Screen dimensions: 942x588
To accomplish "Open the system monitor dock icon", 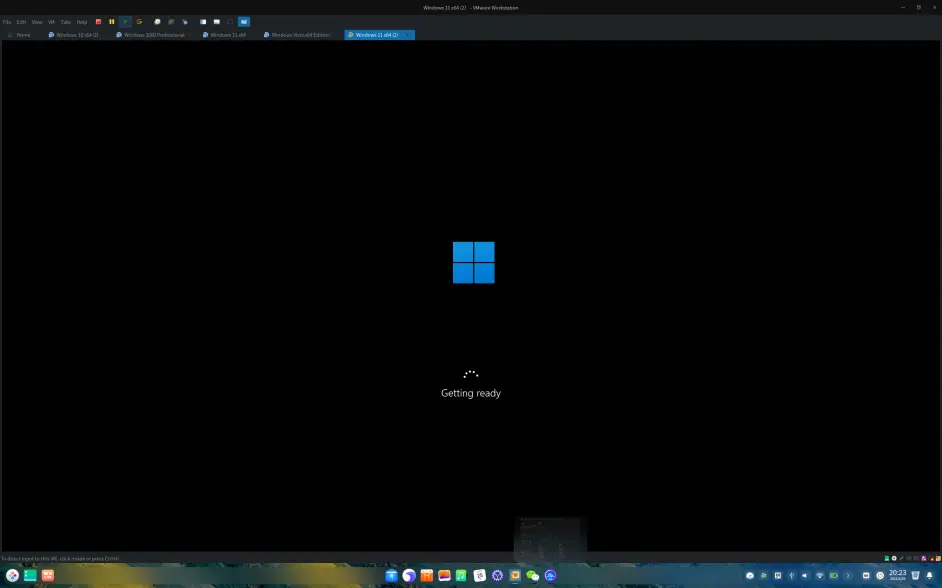I will [x=550, y=576].
